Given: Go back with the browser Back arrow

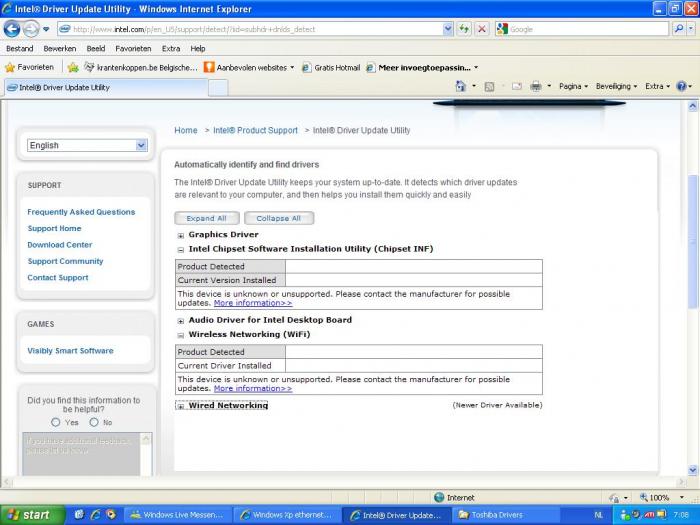Looking at the screenshot, I should point(12,29).
